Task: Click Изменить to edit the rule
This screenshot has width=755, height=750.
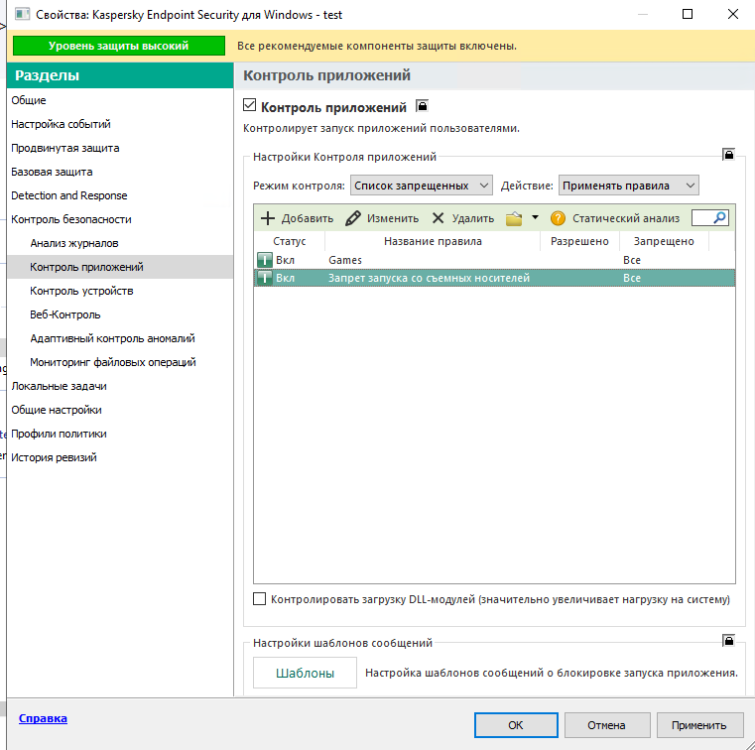Action: (382, 219)
